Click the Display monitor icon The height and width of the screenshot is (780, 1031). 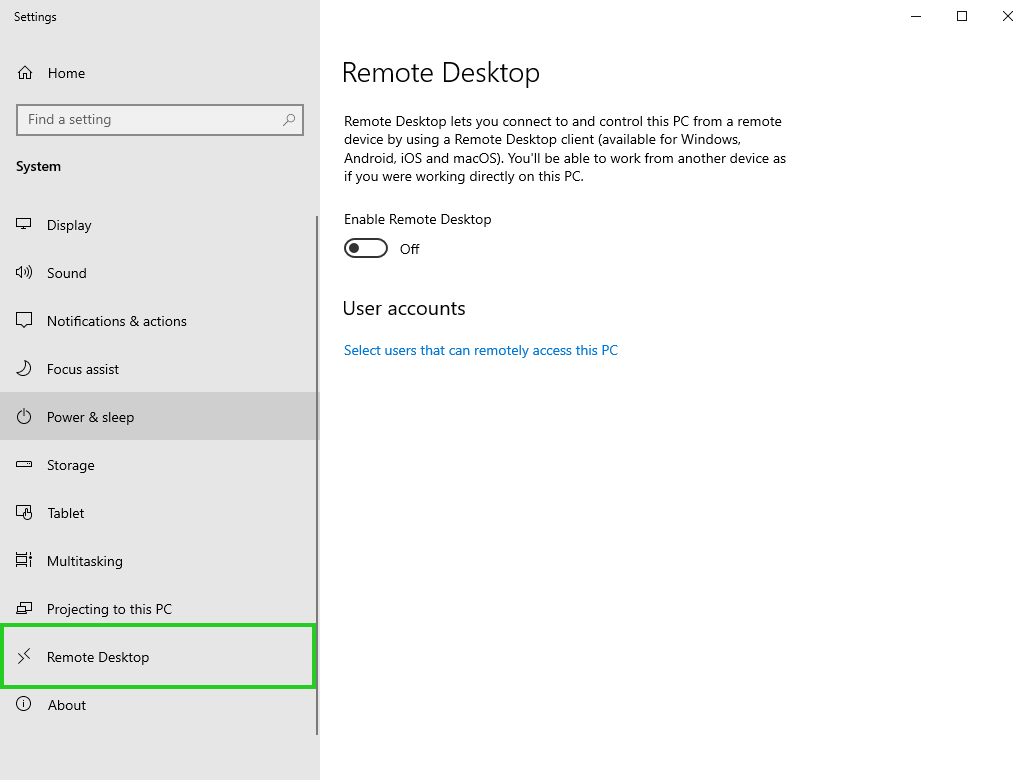(x=24, y=224)
